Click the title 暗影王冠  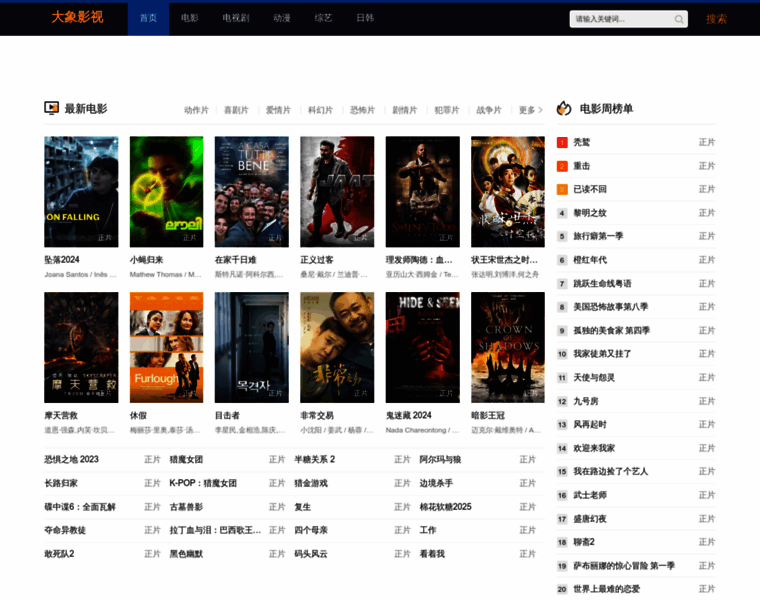488,415
